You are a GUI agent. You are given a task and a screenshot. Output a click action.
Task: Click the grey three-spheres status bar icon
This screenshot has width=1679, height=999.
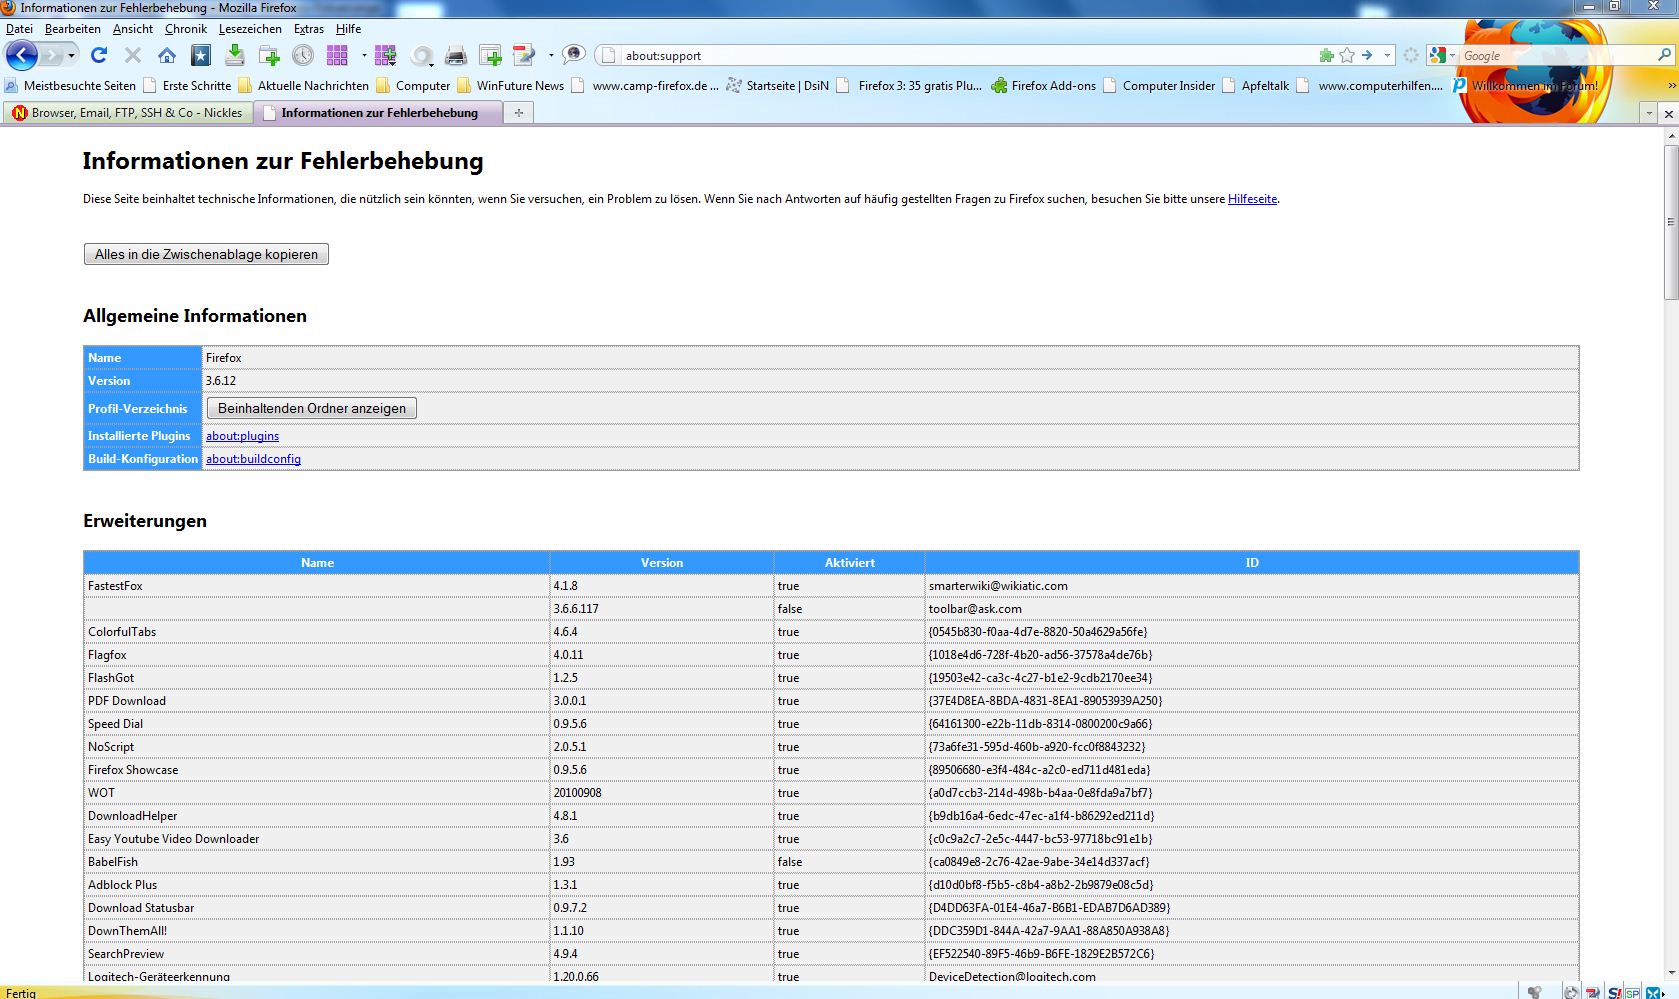(x=1535, y=992)
